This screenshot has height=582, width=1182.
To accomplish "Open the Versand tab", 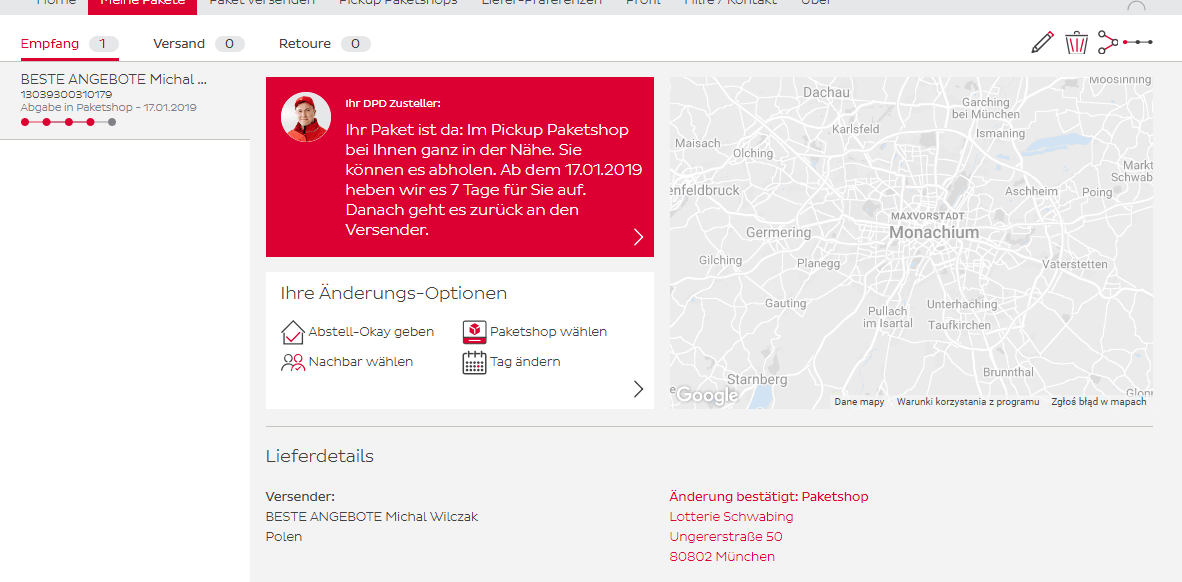I will [x=179, y=44].
